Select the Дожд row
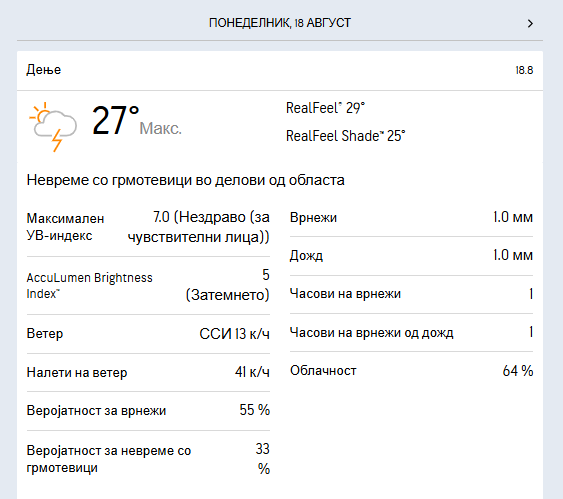The height and width of the screenshot is (499, 563). click(x=411, y=256)
